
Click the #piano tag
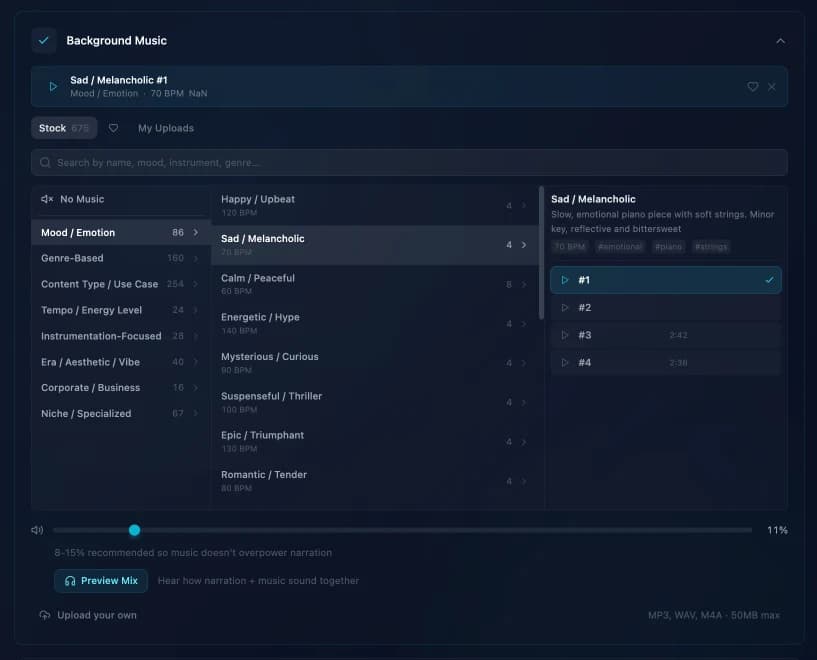click(669, 247)
